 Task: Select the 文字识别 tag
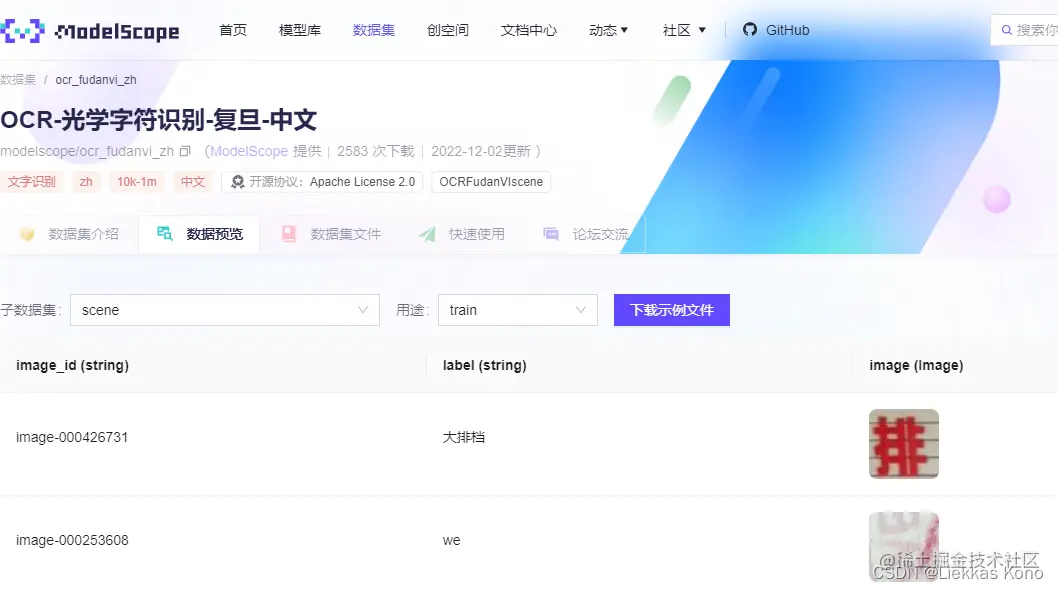(32, 182)
